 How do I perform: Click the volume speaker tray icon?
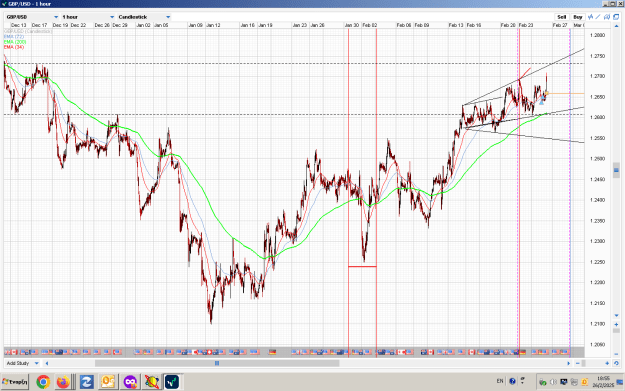[x=553, y=382]
